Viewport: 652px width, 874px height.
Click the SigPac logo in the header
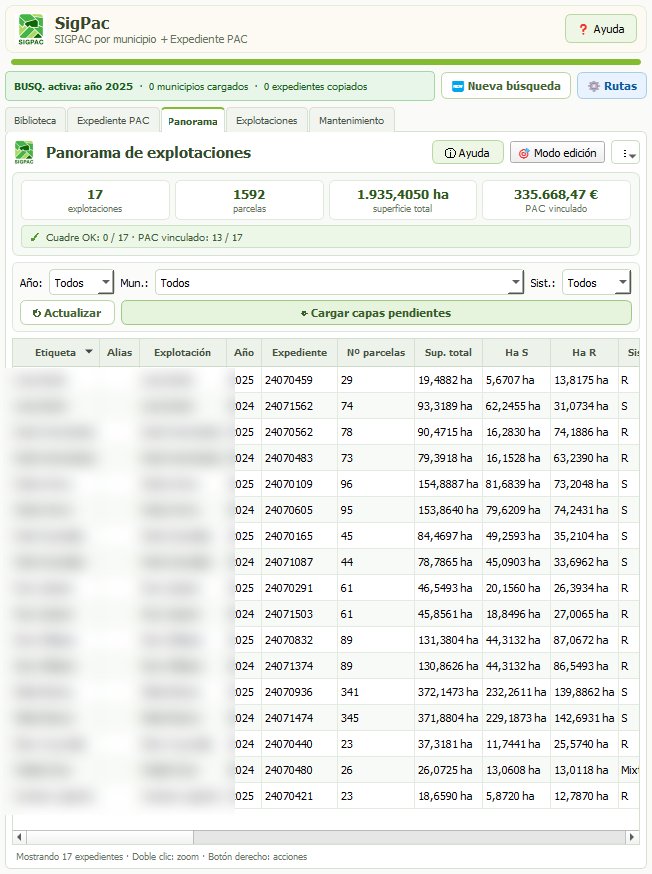pos(31,29)
